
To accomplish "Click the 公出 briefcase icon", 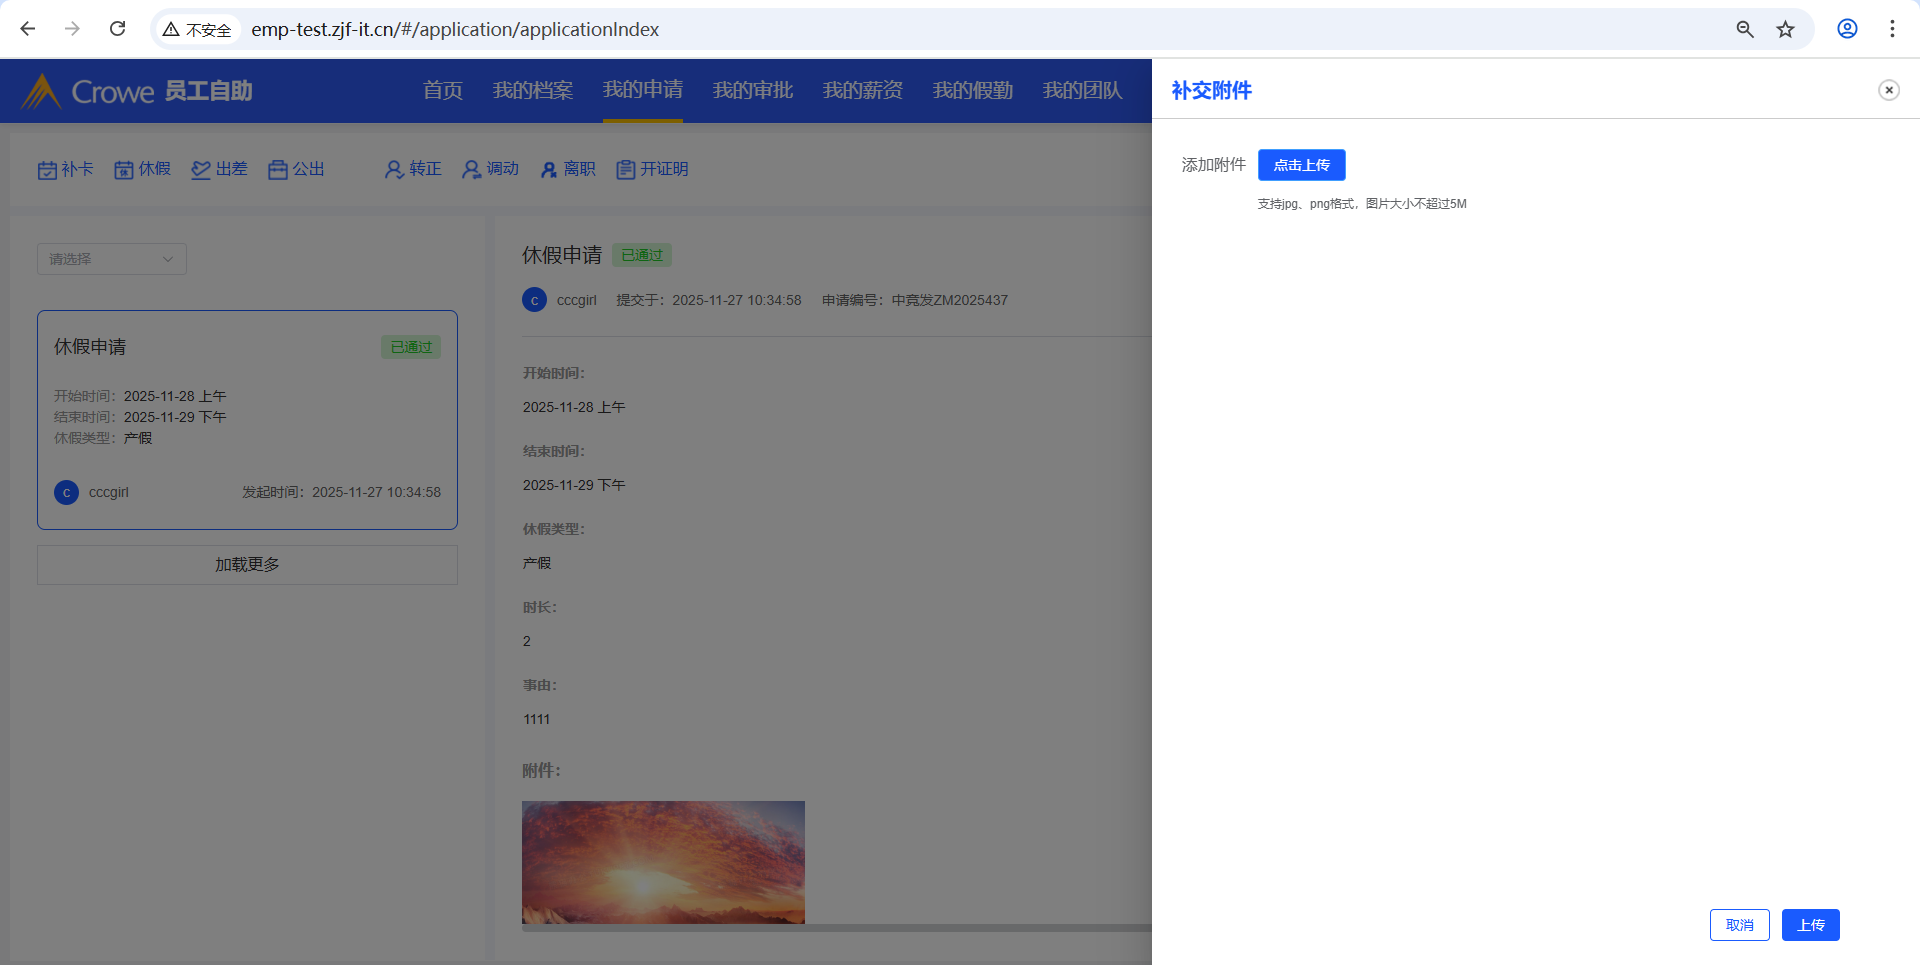I will pos(278,170).
